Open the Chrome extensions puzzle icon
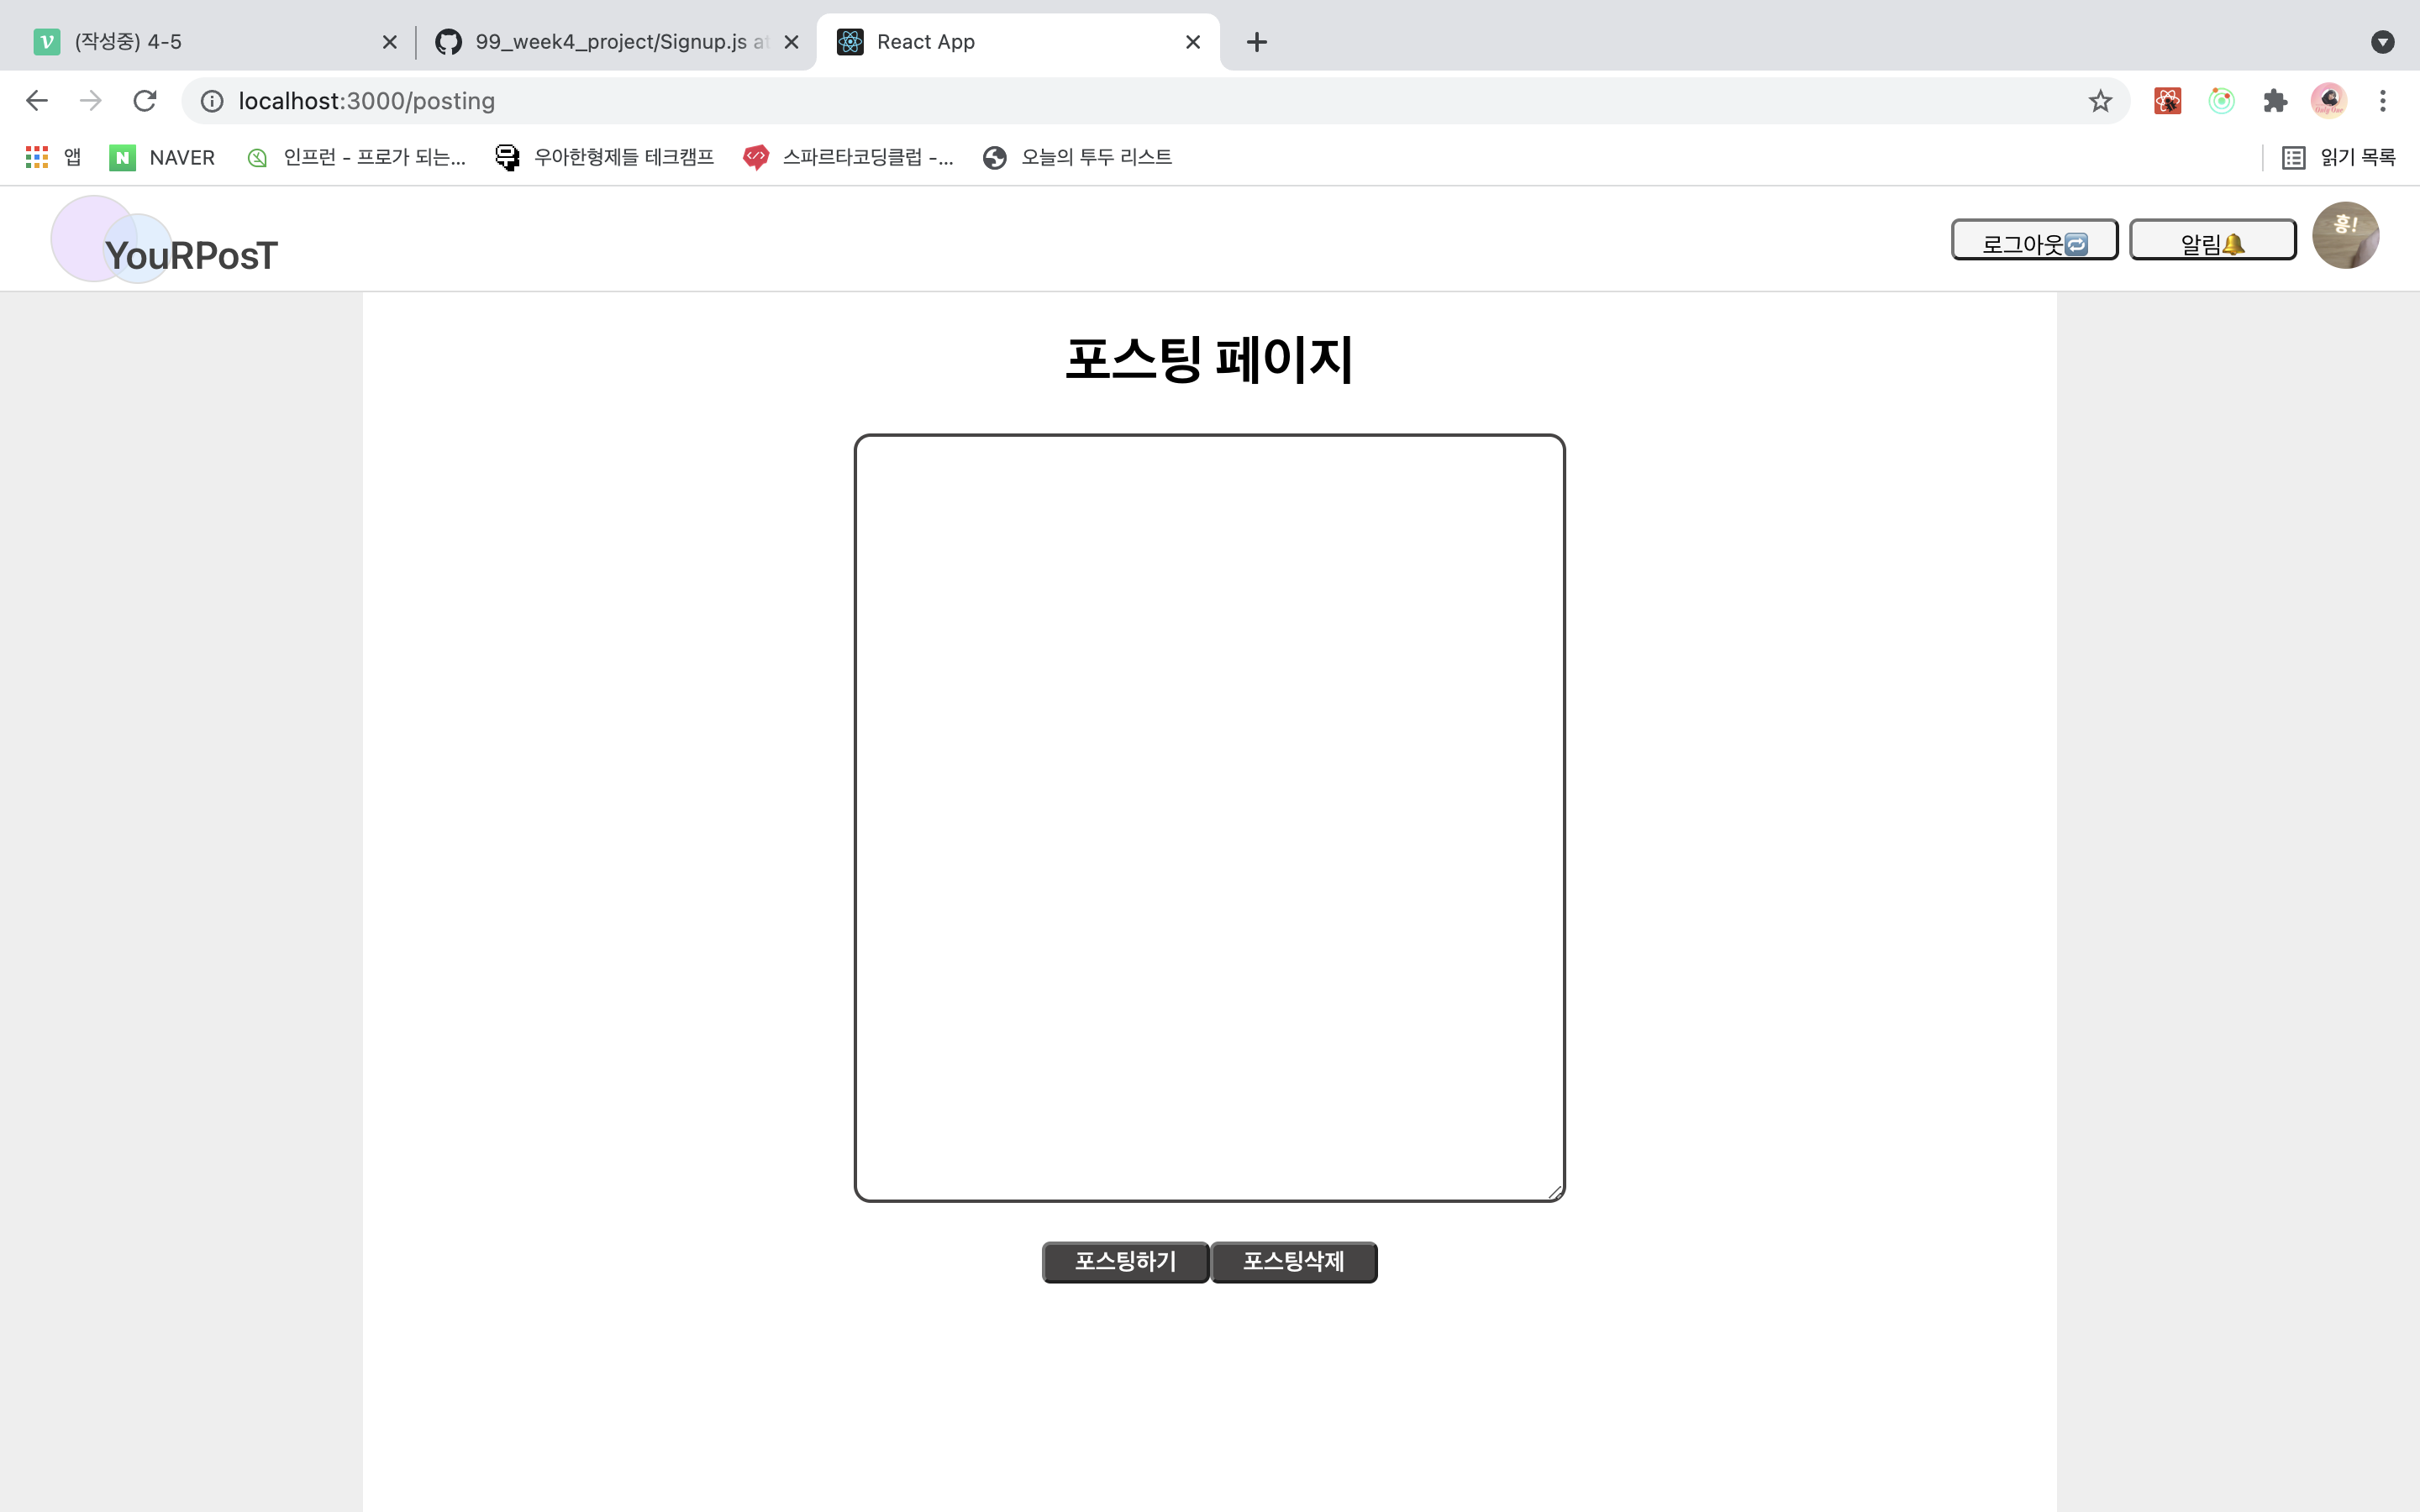 [x=2275, y=101]
